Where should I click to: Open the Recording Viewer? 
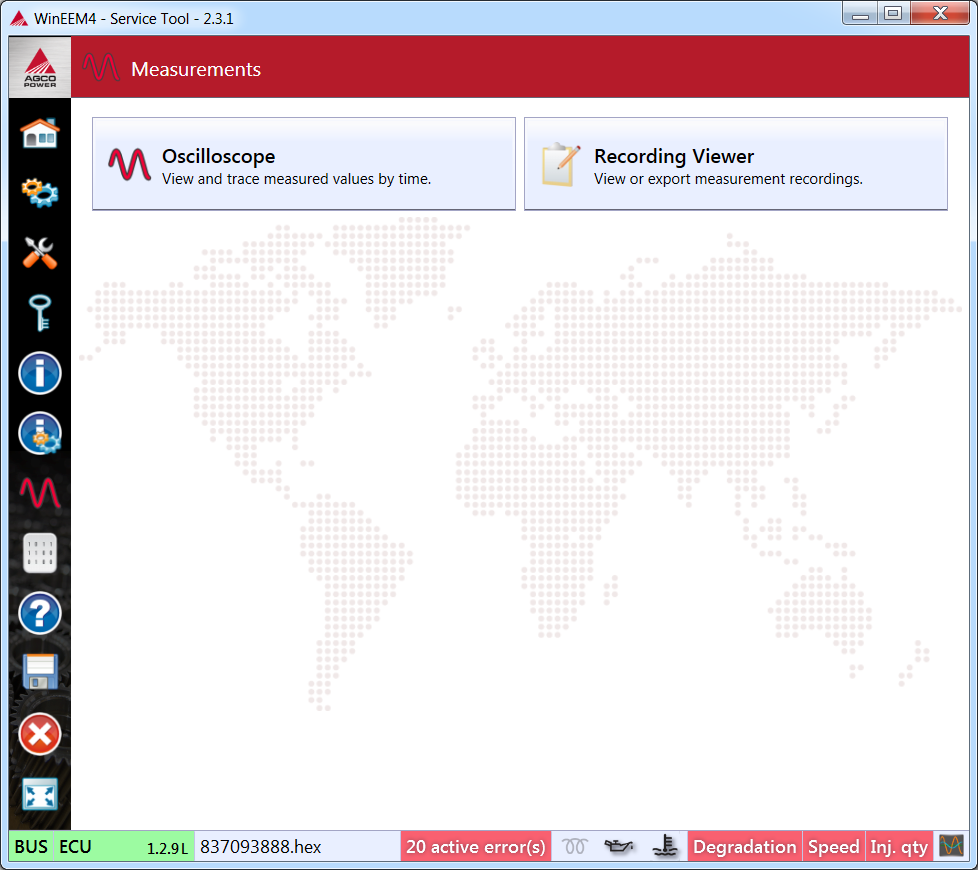pyautogui.click(x=735, y=164)
